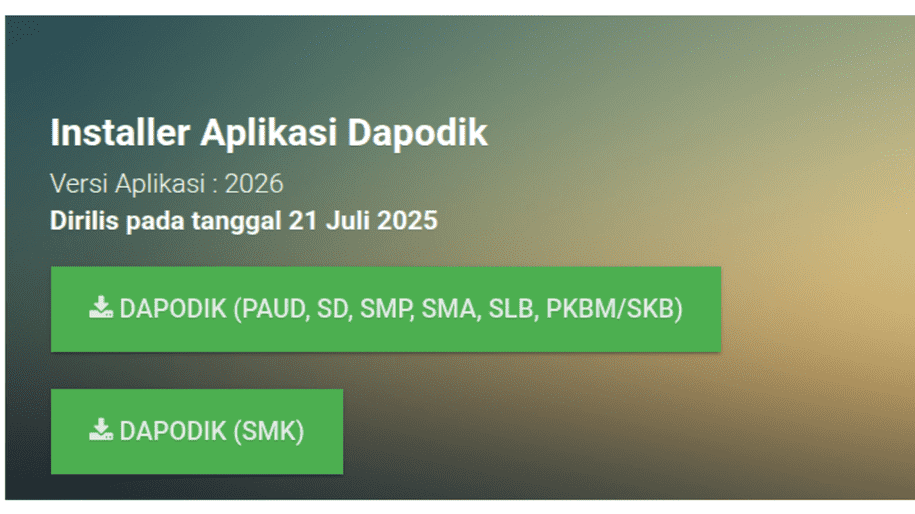
Task: Click the version number "2026"
Action: (x=254, y=183)
